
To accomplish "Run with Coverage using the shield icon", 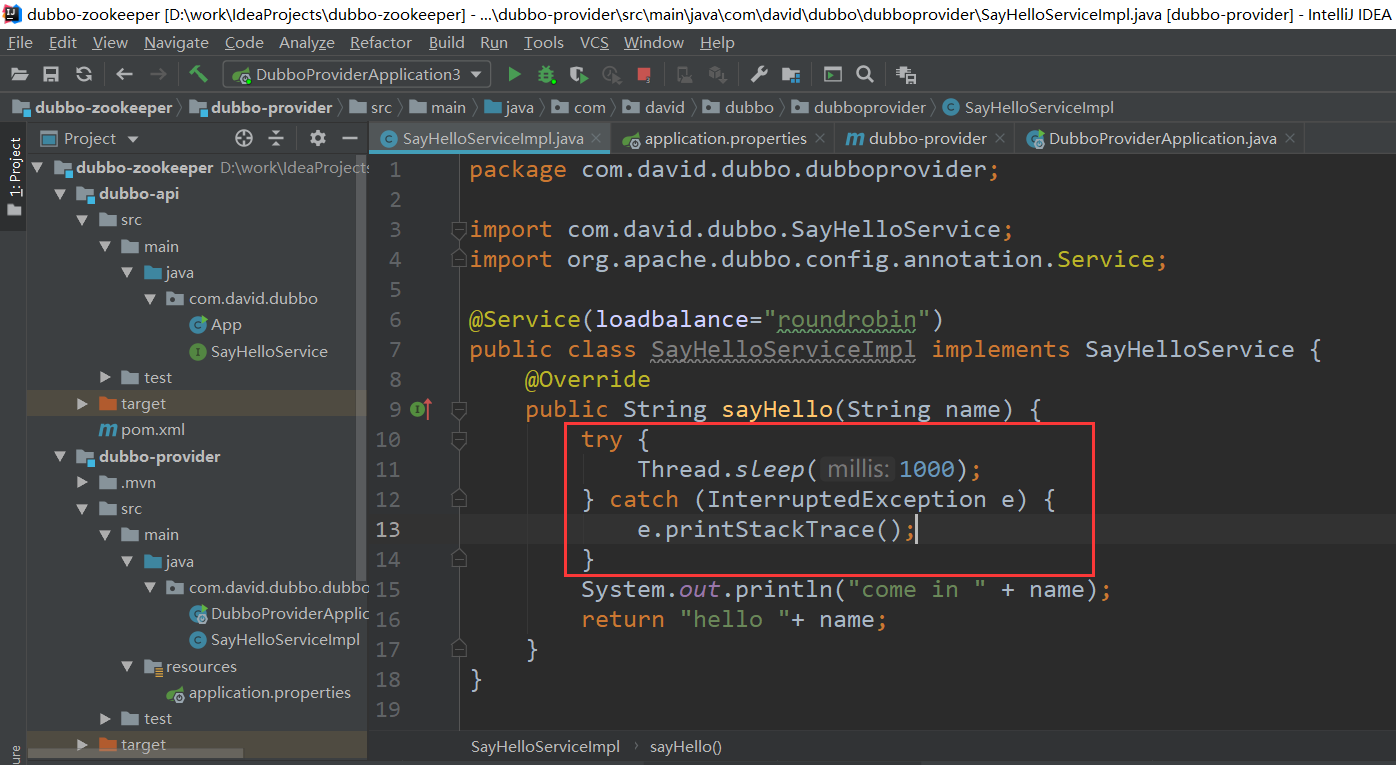I will [x=578, y=74].
